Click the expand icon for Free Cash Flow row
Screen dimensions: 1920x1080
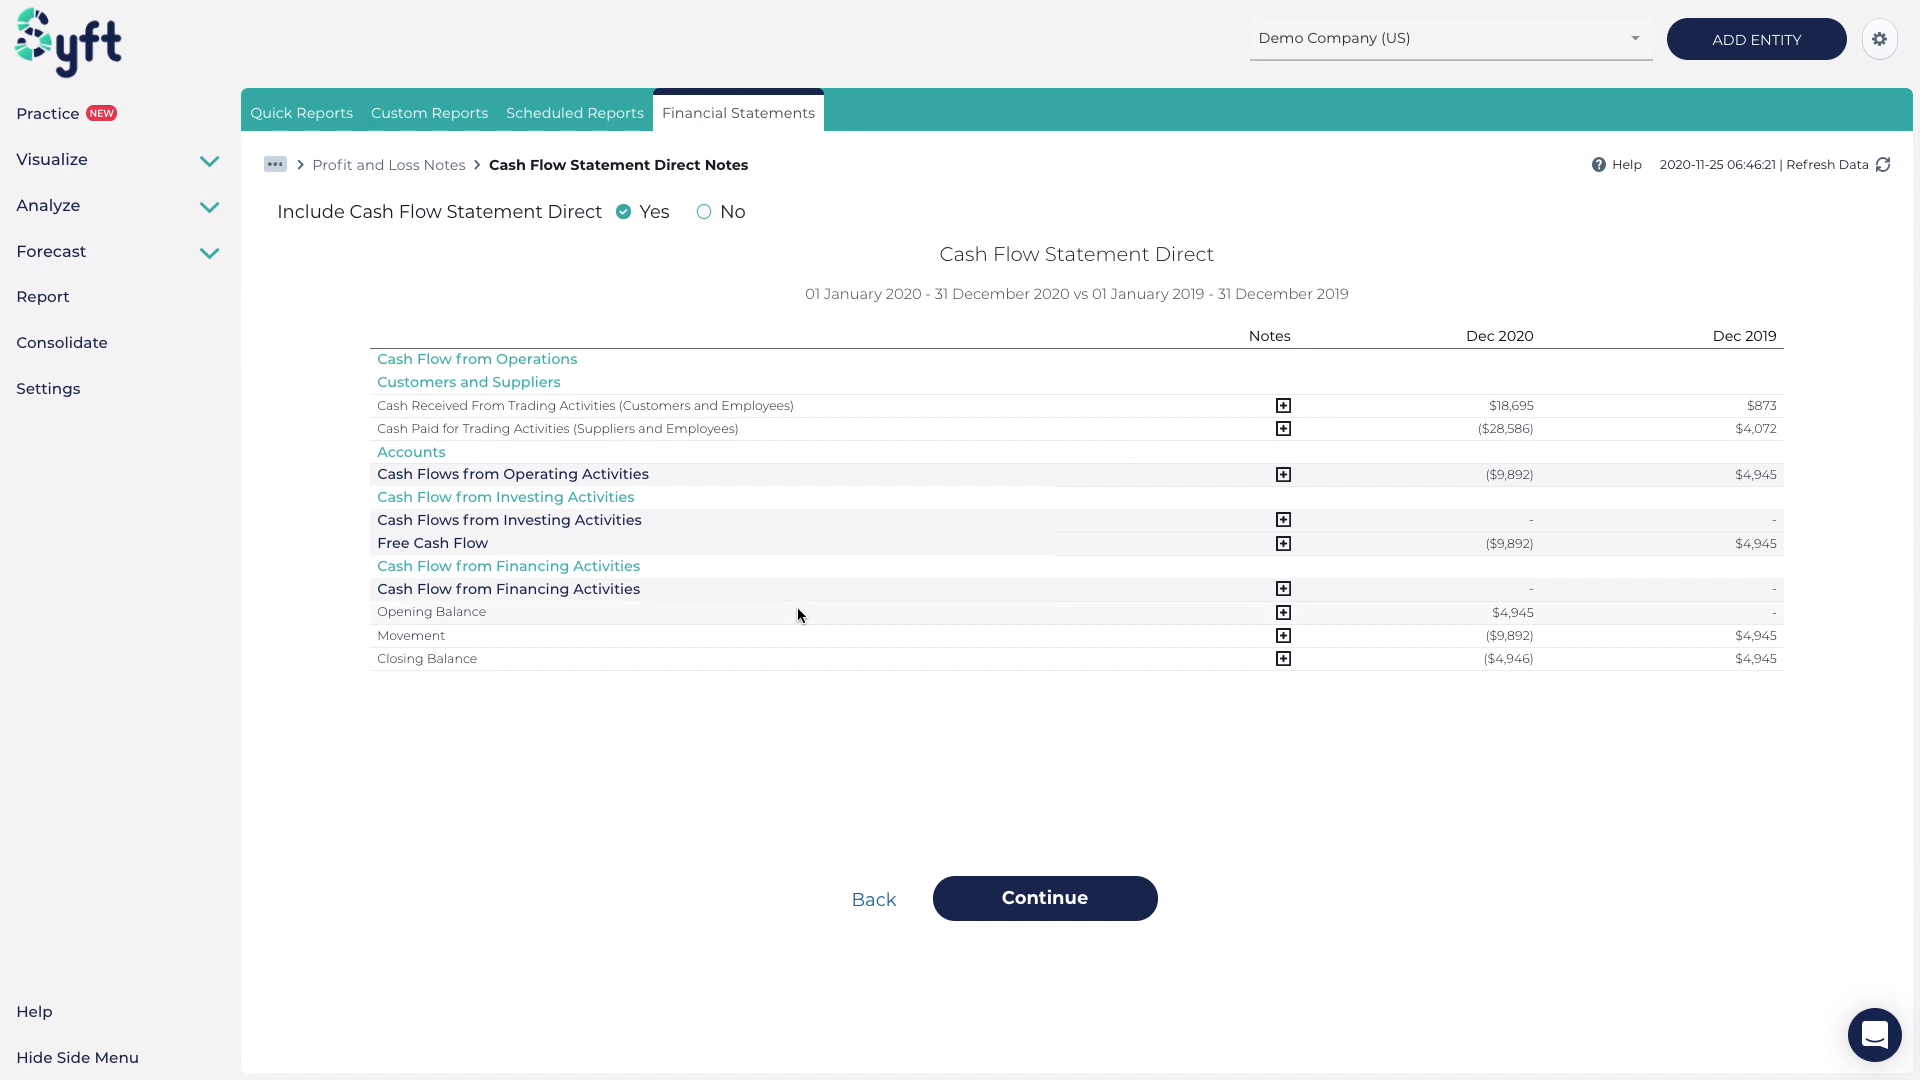click(x=1282, y=542)
